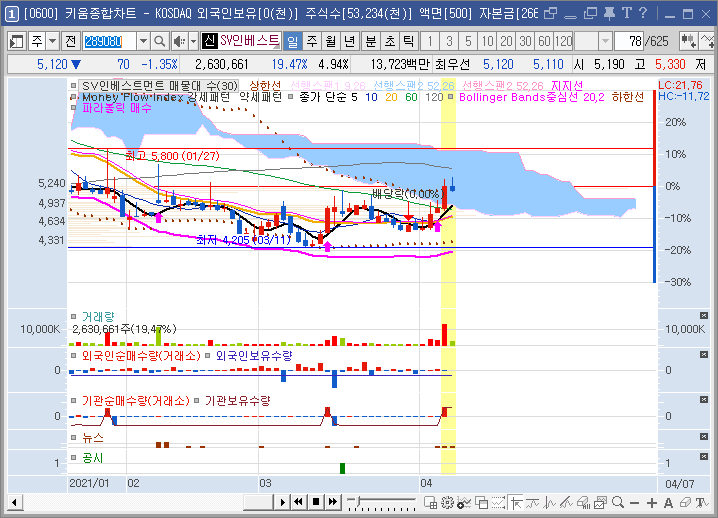Screen dimensions: 718x518
Task: Close the 외국인순매수량 panel
Action: pyautogui.click(x=704, y=355)
